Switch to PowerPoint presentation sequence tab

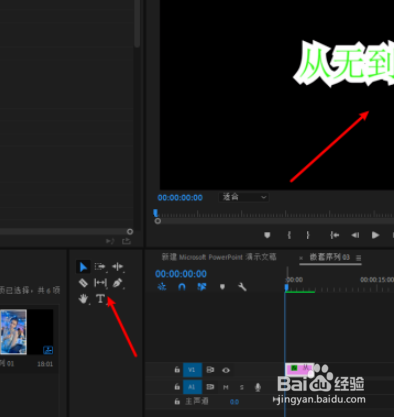tap(219, 257)
